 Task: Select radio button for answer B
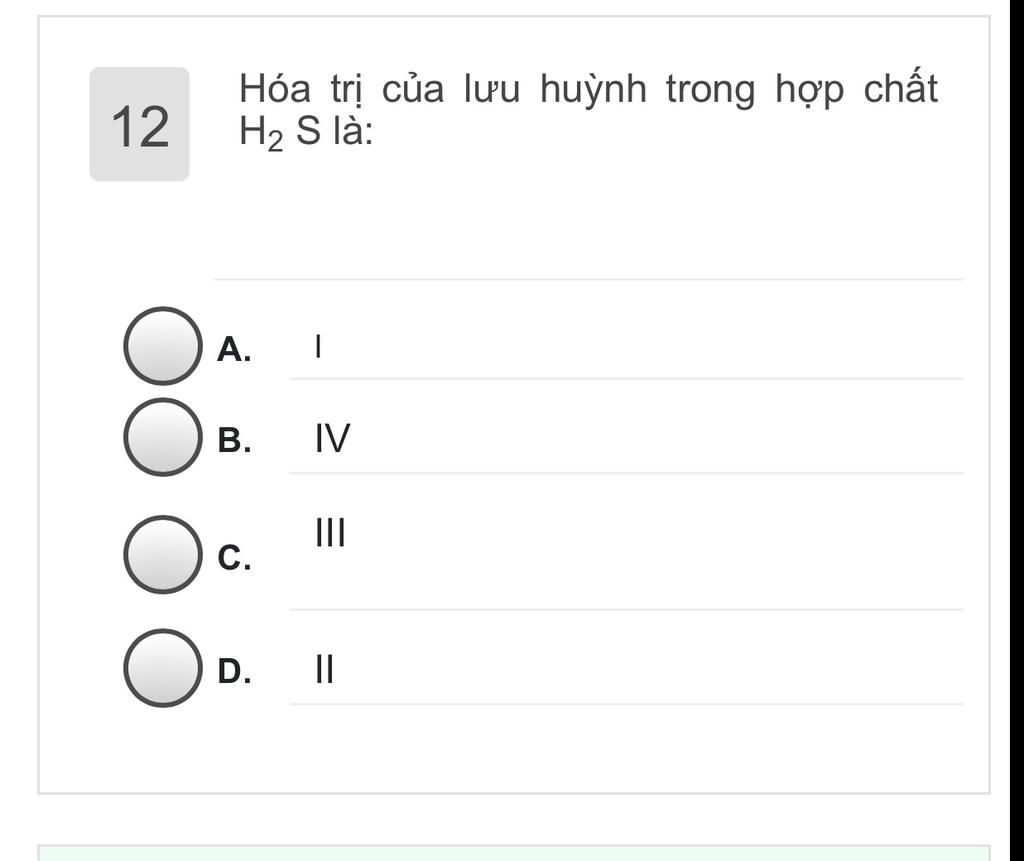(x=161, y=437)
